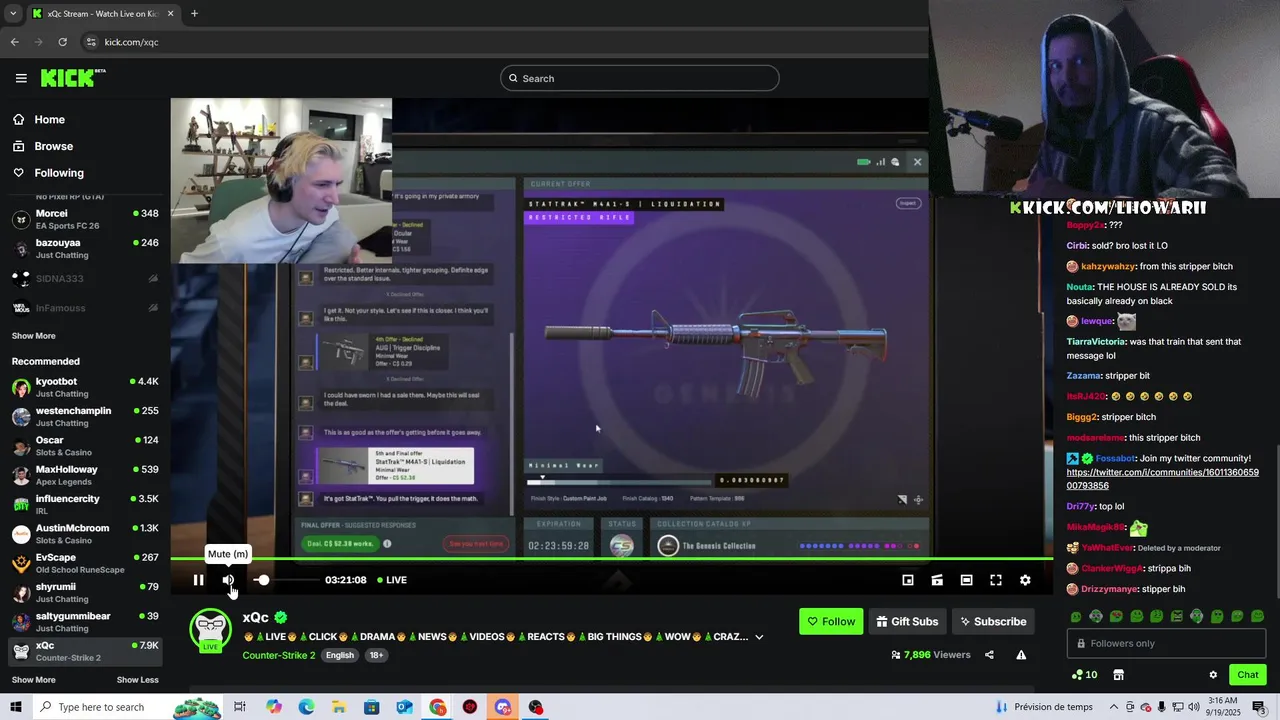Open MaxHolloway Apex Legends channel
The height and width of the screenshot is (720, 1280).
(85, 475)
